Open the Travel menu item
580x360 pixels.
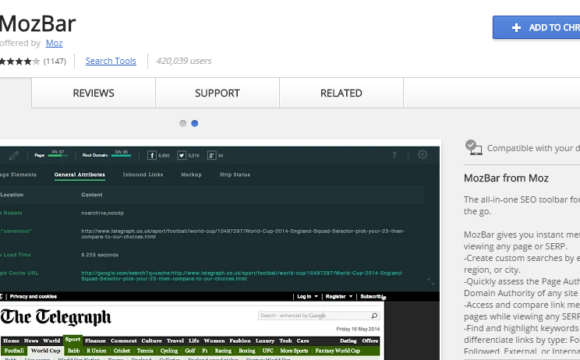pos(175,341)
